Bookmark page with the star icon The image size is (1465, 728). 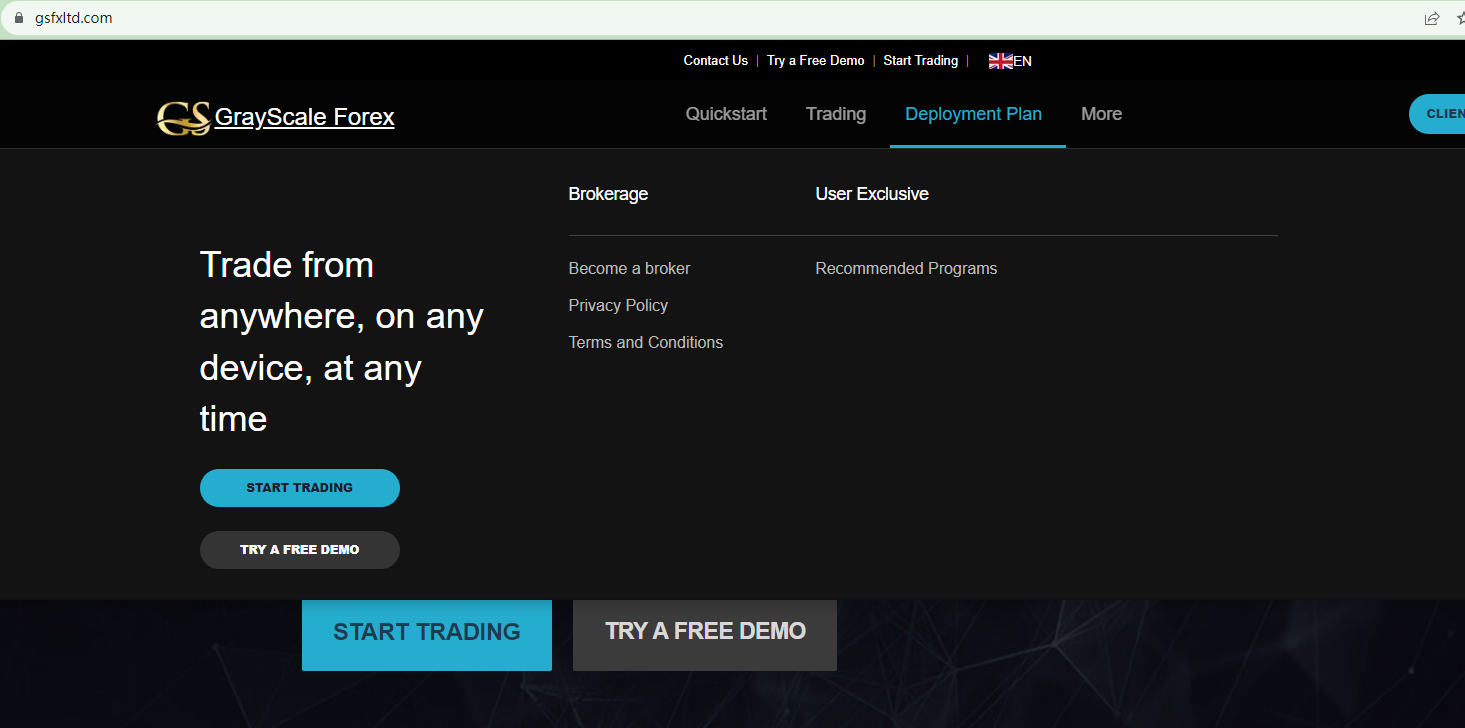click(1460, 18)
